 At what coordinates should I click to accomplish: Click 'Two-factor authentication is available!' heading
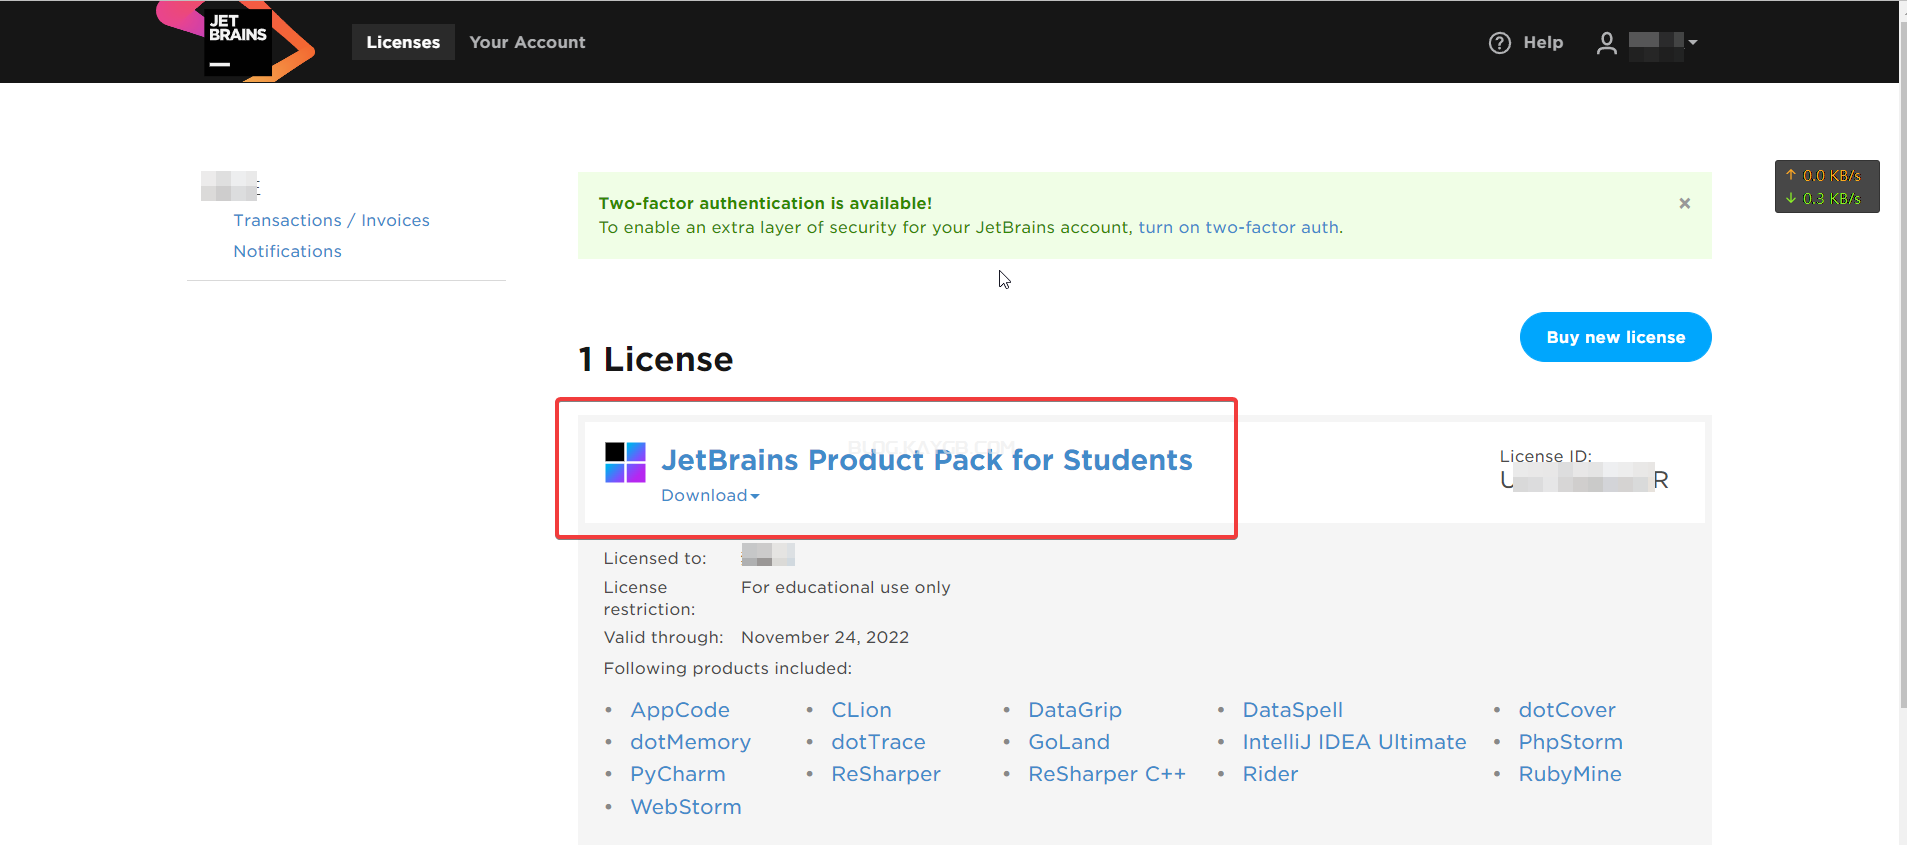[765, 203]
